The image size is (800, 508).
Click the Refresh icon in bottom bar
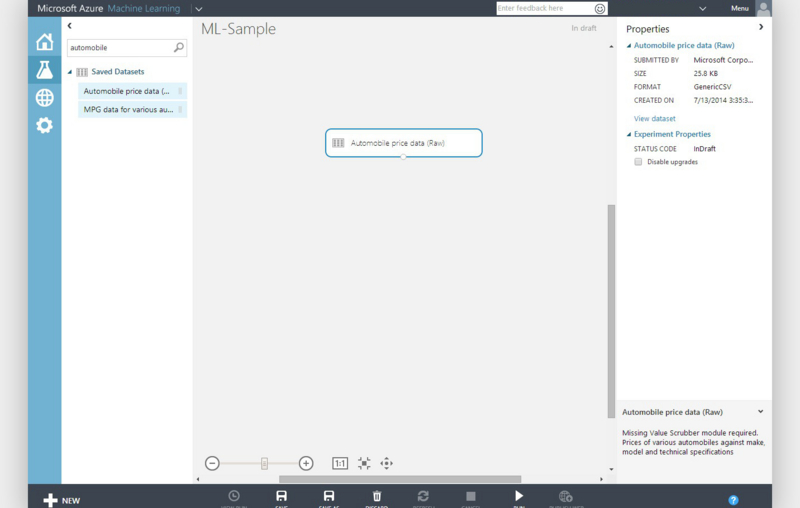click(x=423, y=496)
